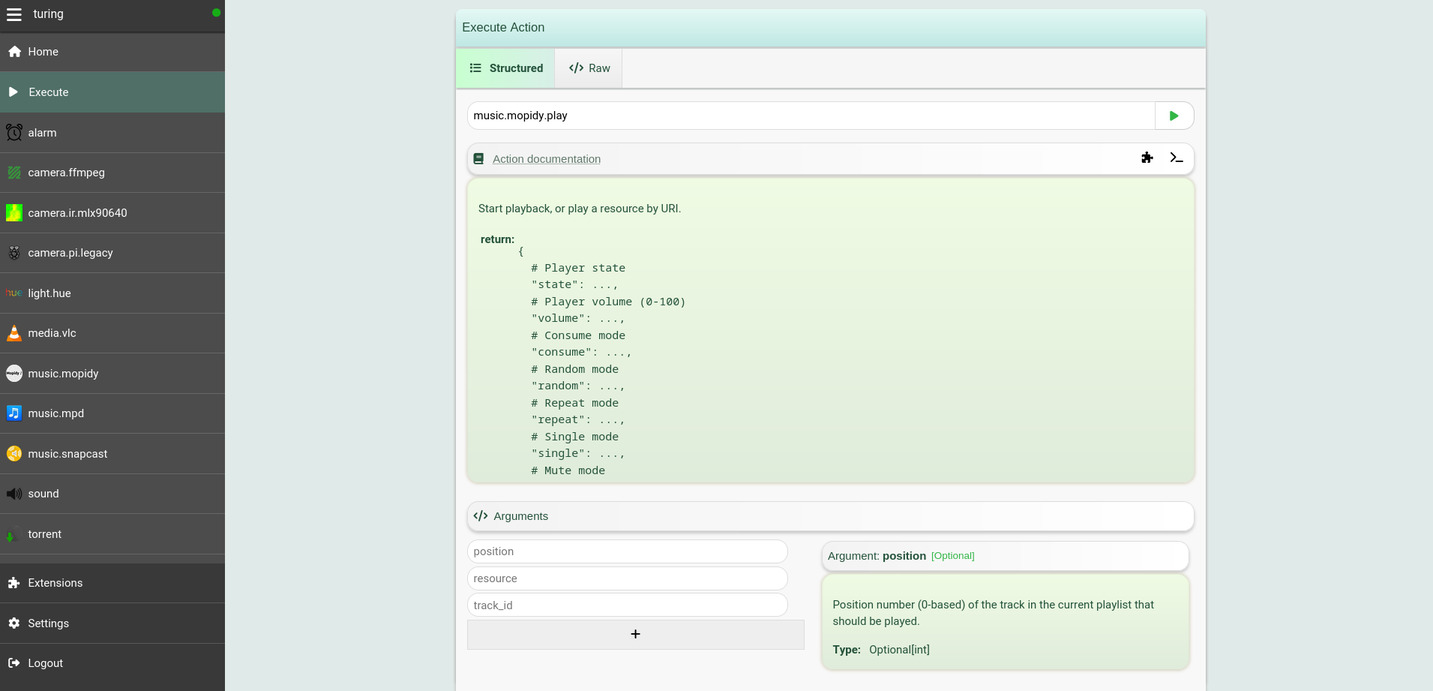
Task: Click the plus button to add an argument
Action: 635,633
